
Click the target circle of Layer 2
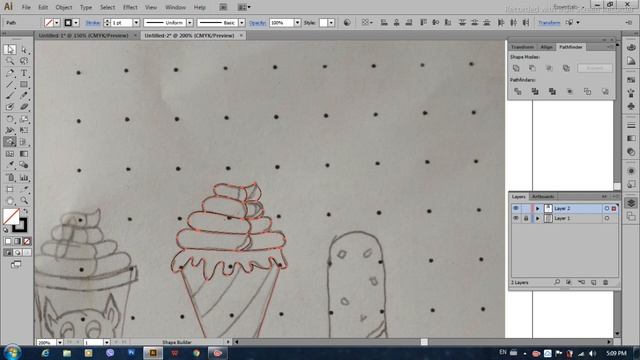(607, 208)
